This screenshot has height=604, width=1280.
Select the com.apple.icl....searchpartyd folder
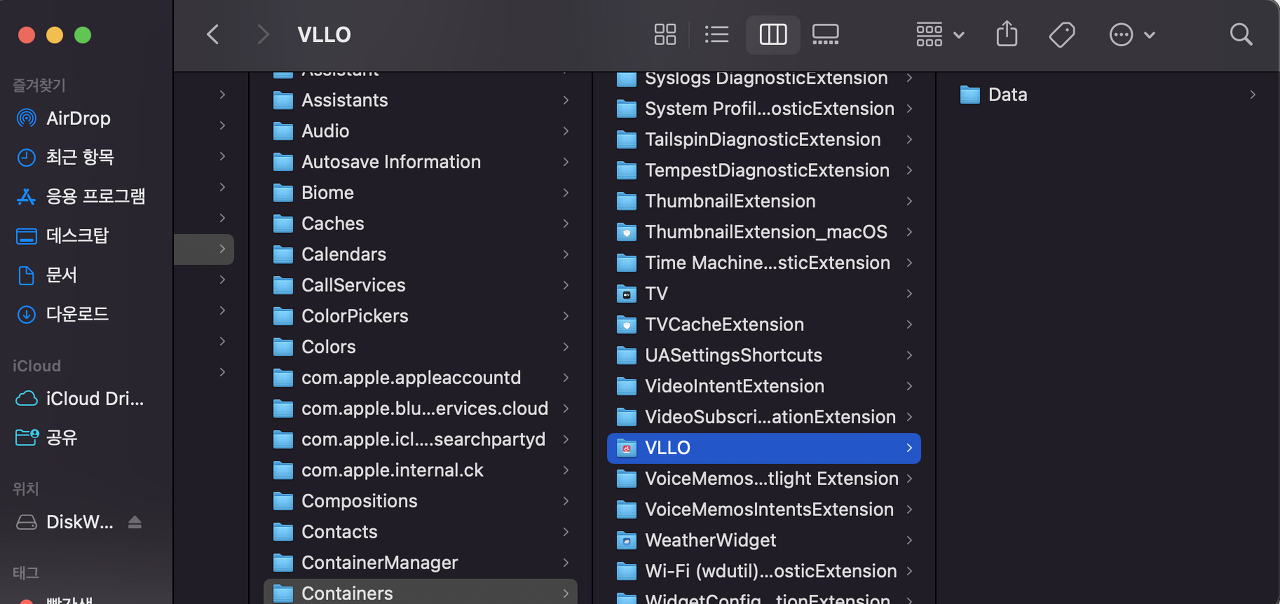(x=420, y=440)
